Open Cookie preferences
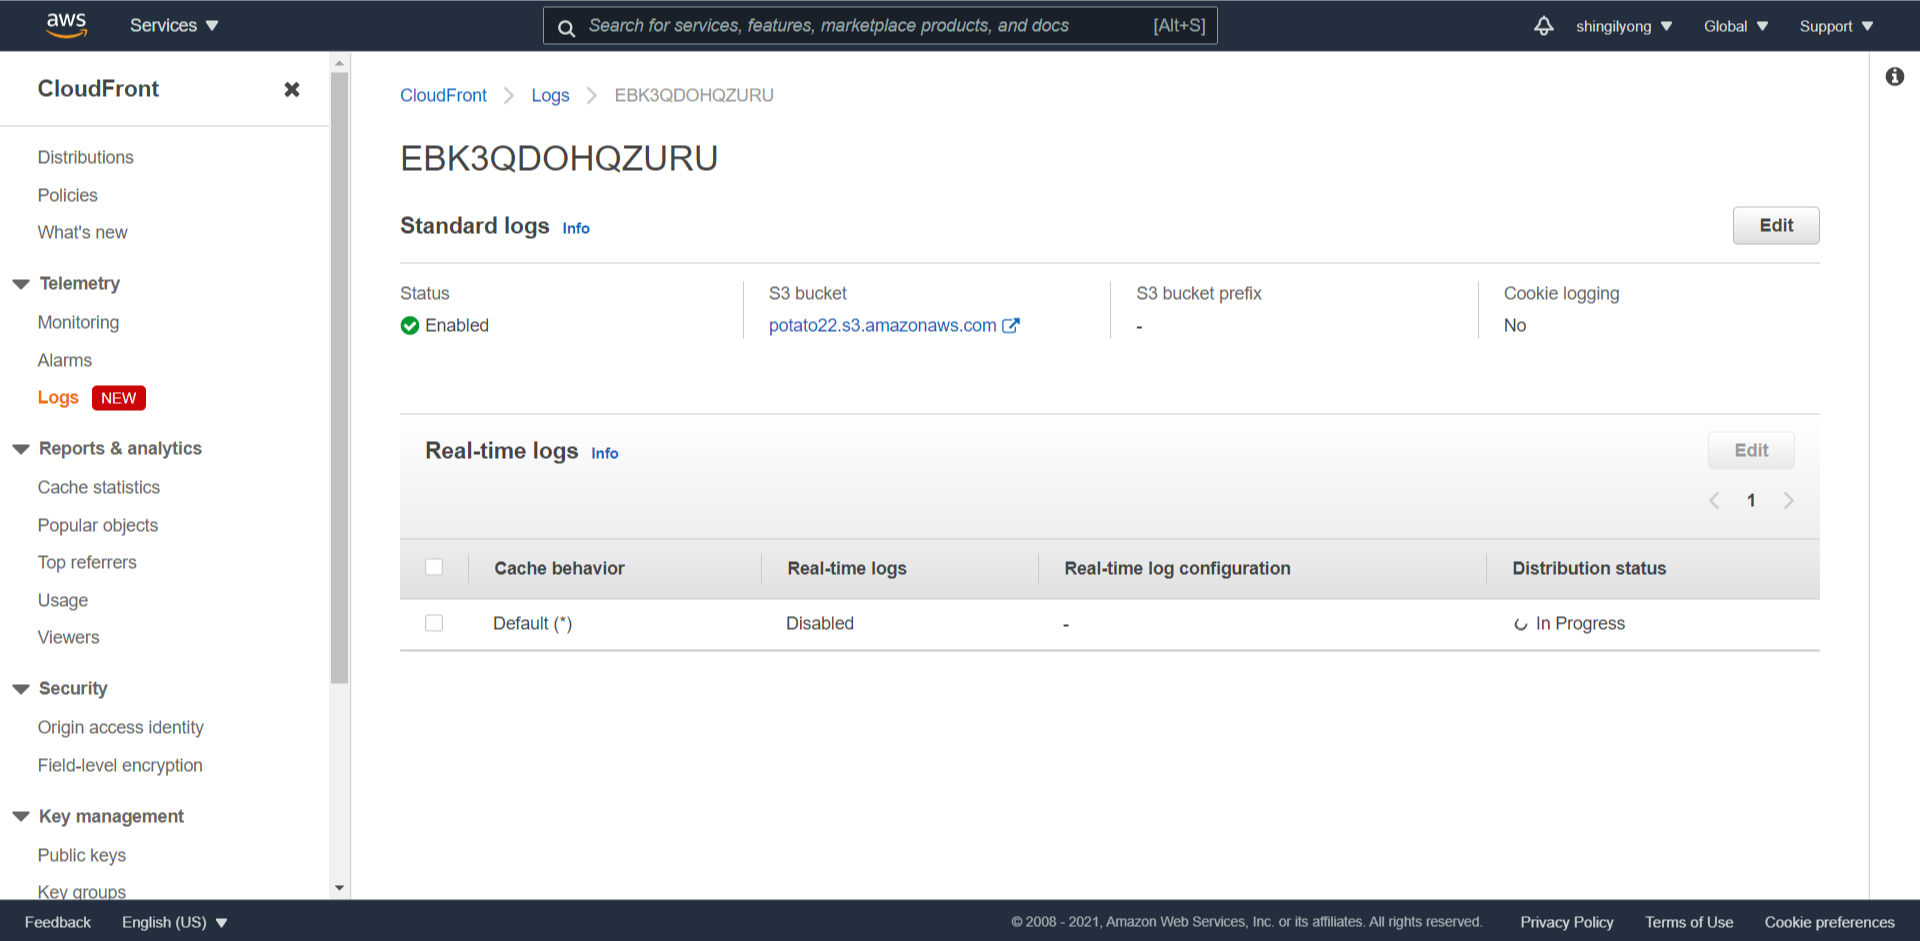The image size is (1920, 941). coord(1829,922)
